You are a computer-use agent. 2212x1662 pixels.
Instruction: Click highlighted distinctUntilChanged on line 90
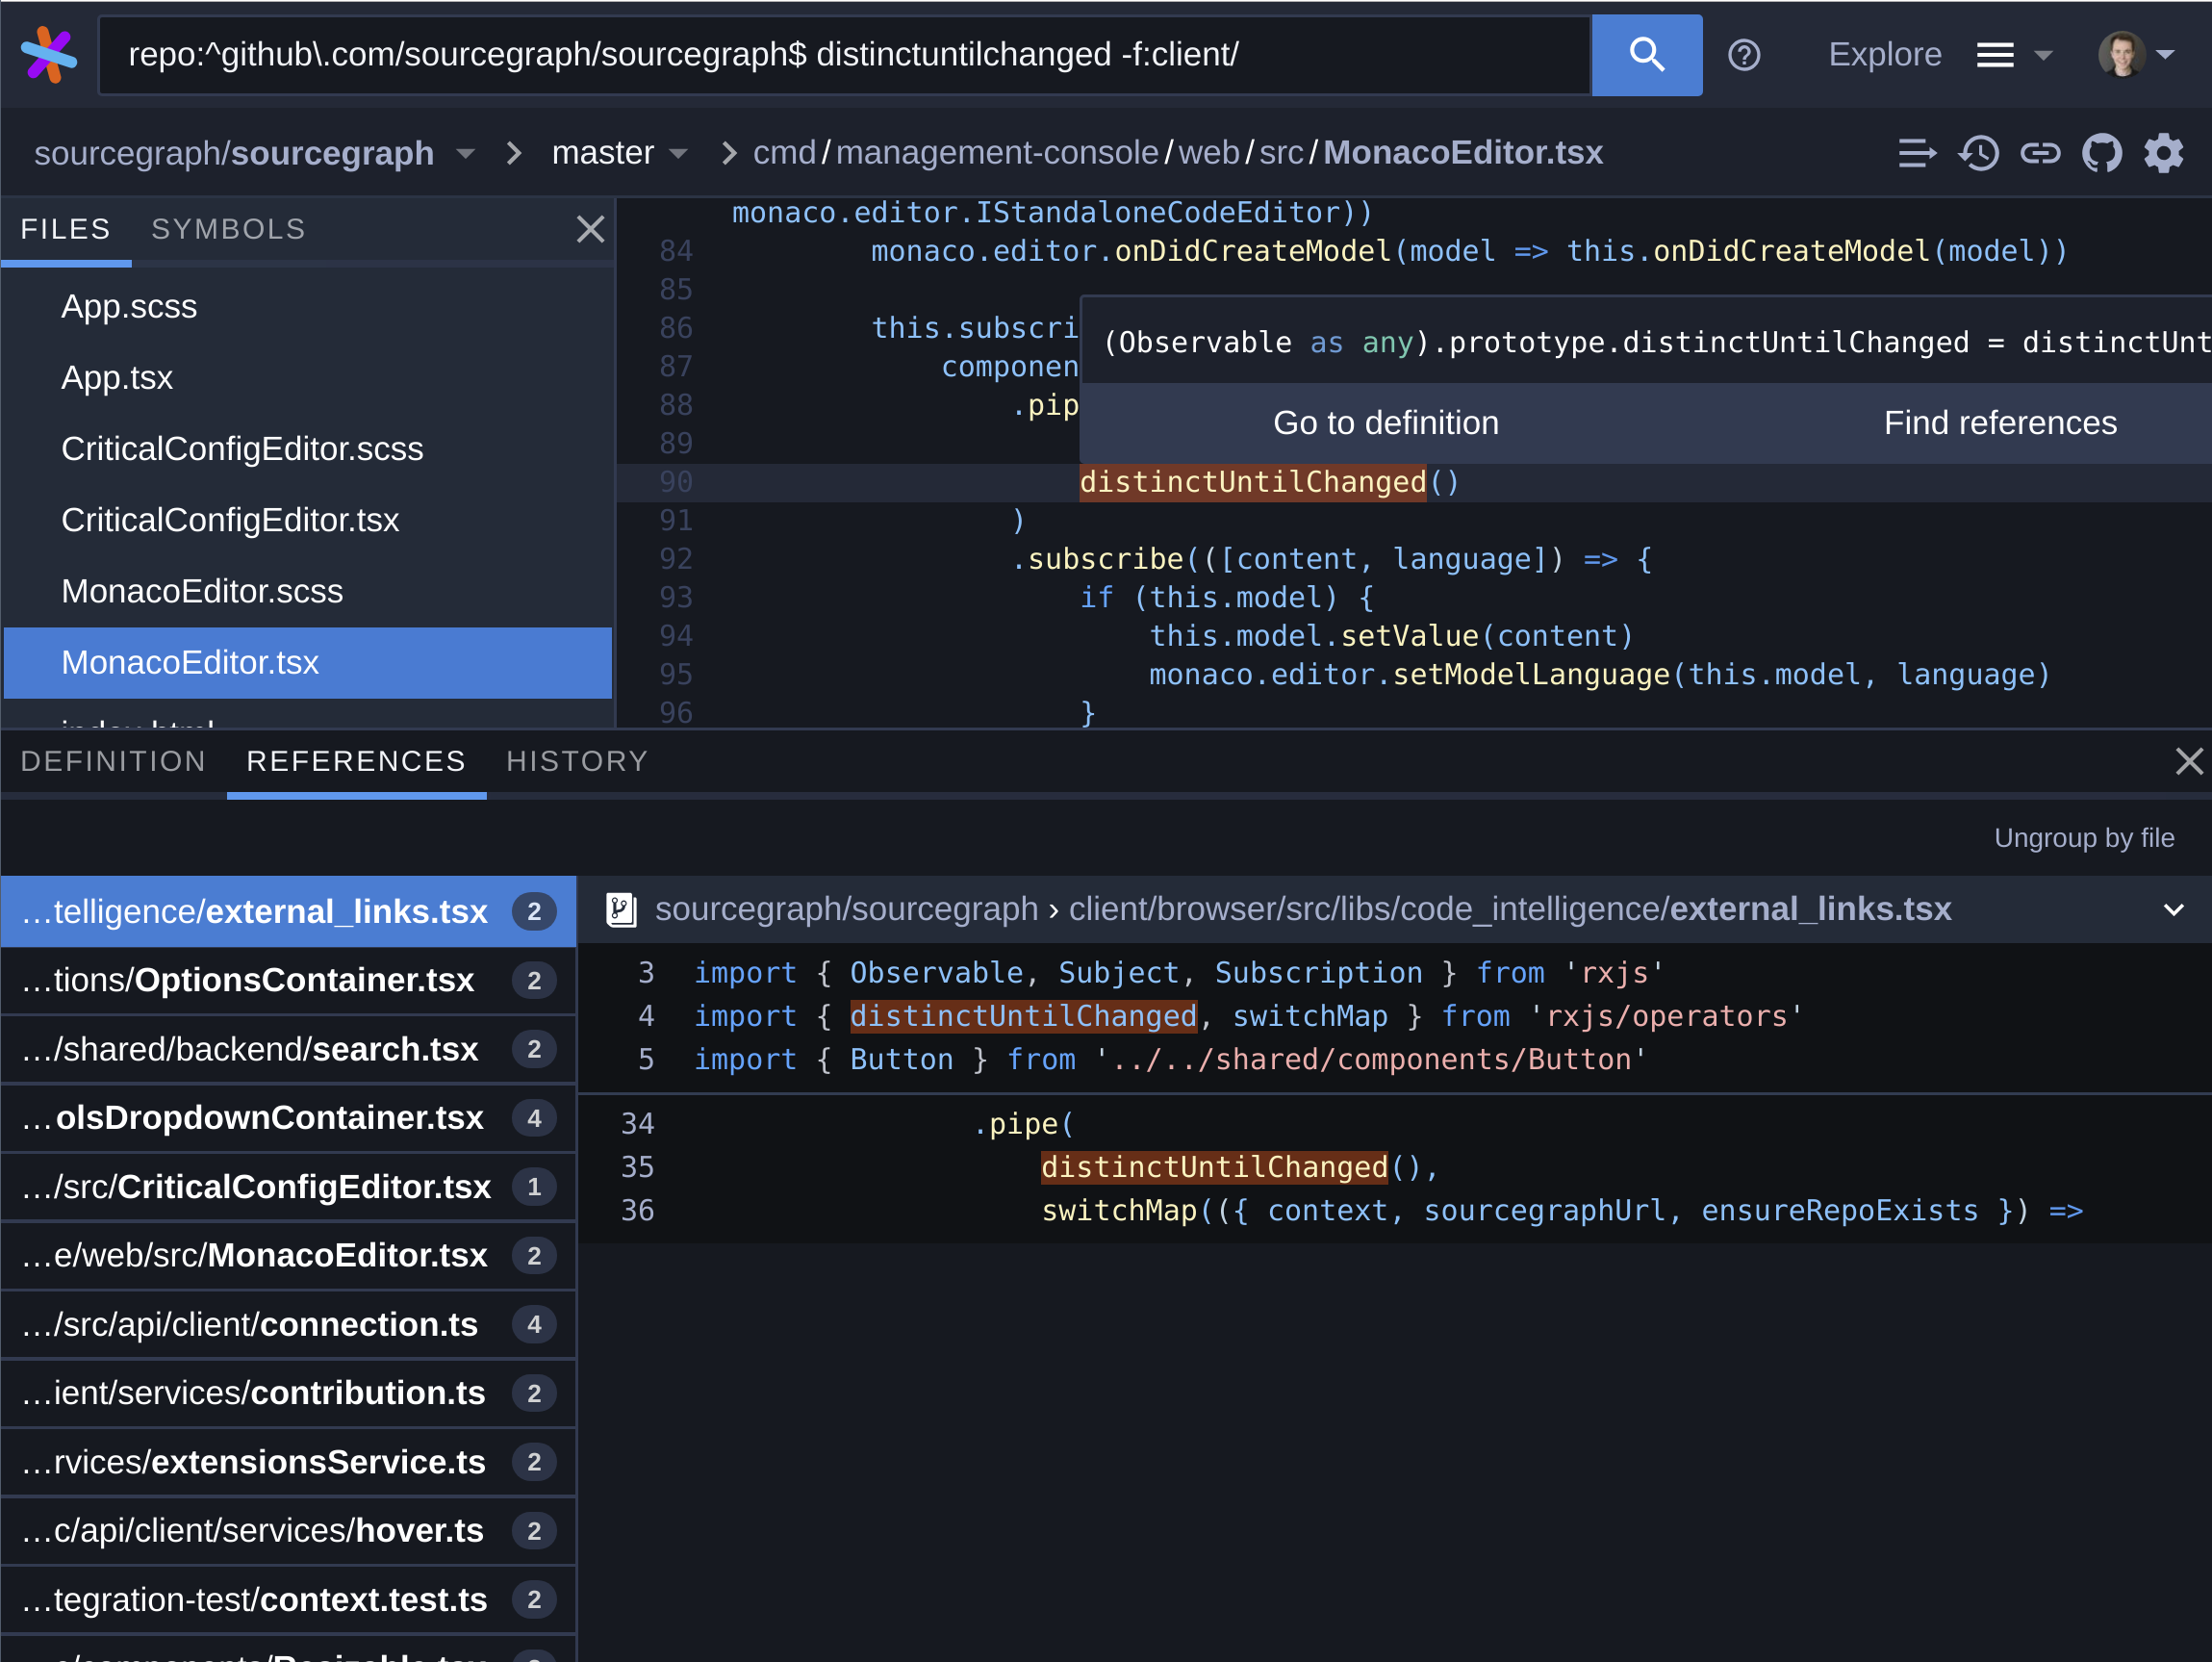coord(1253,482)
